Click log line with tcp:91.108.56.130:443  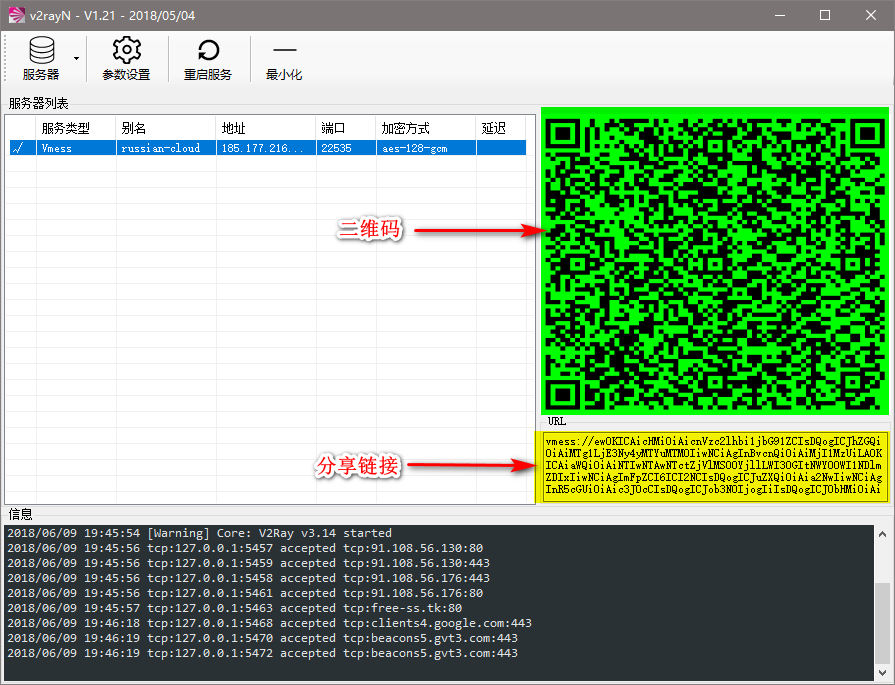[248, 563]
